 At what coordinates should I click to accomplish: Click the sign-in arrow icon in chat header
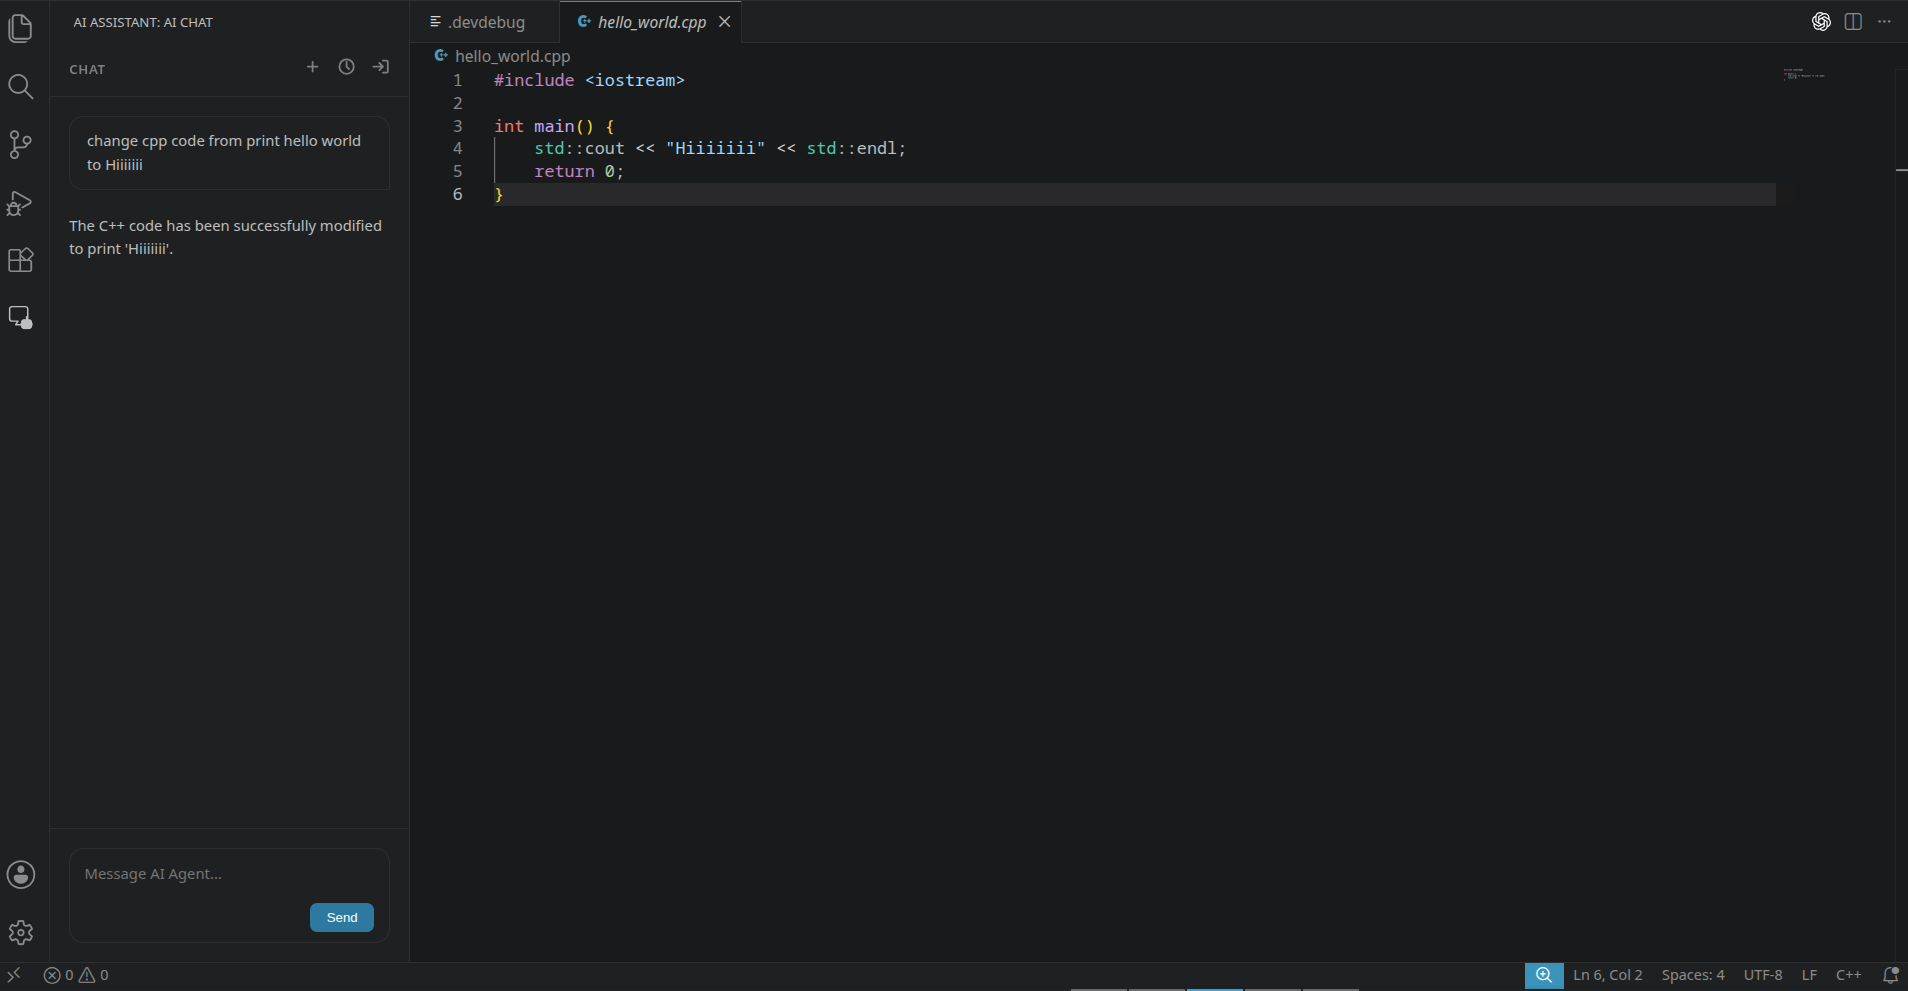coord(381,67)
